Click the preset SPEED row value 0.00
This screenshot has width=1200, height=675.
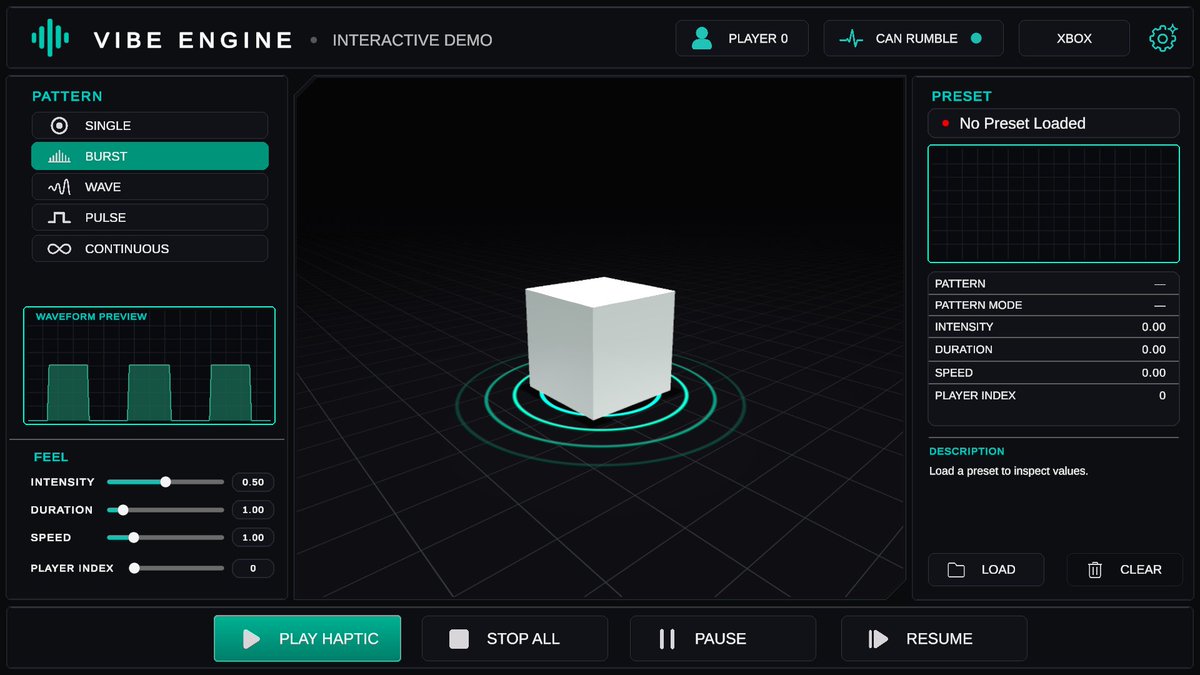1153,373
